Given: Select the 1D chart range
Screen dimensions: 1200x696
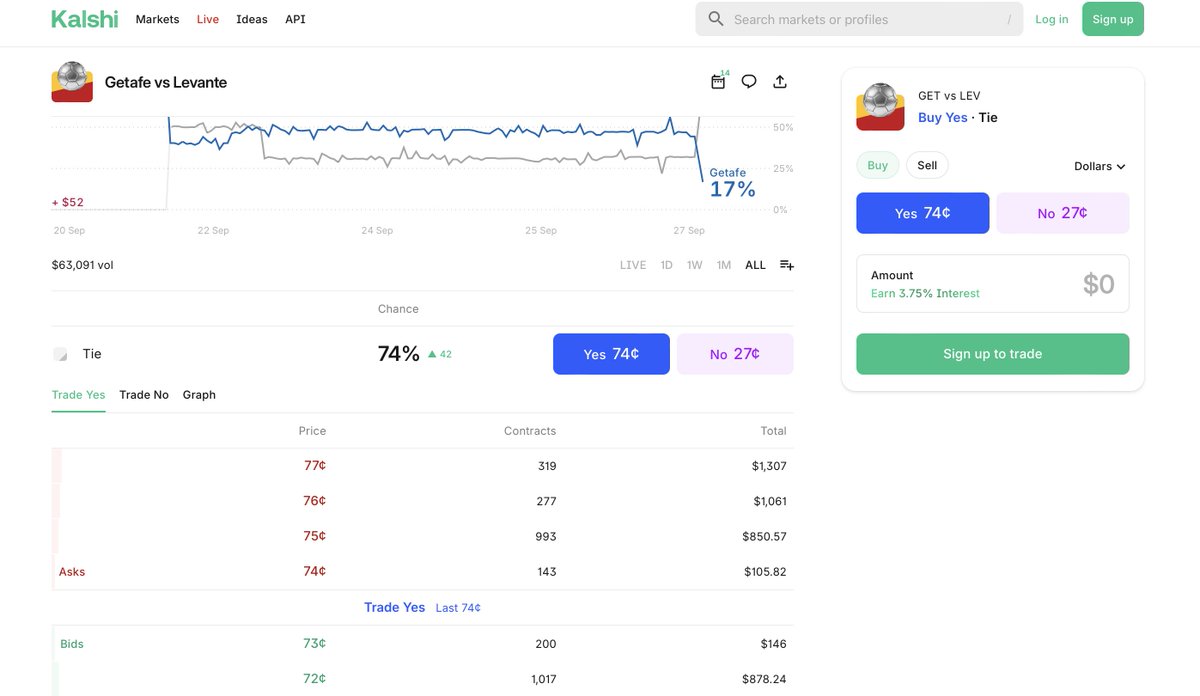Looking at the screenshot, I should 666,265.
